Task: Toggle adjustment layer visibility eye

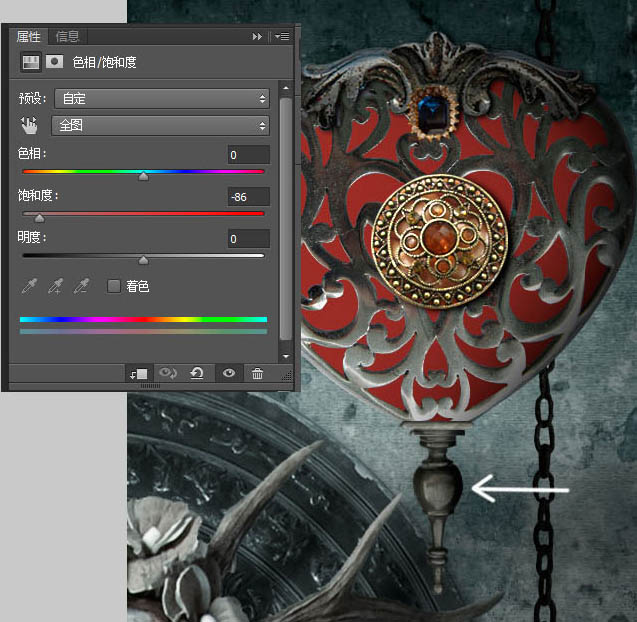Action: (229, 373)
